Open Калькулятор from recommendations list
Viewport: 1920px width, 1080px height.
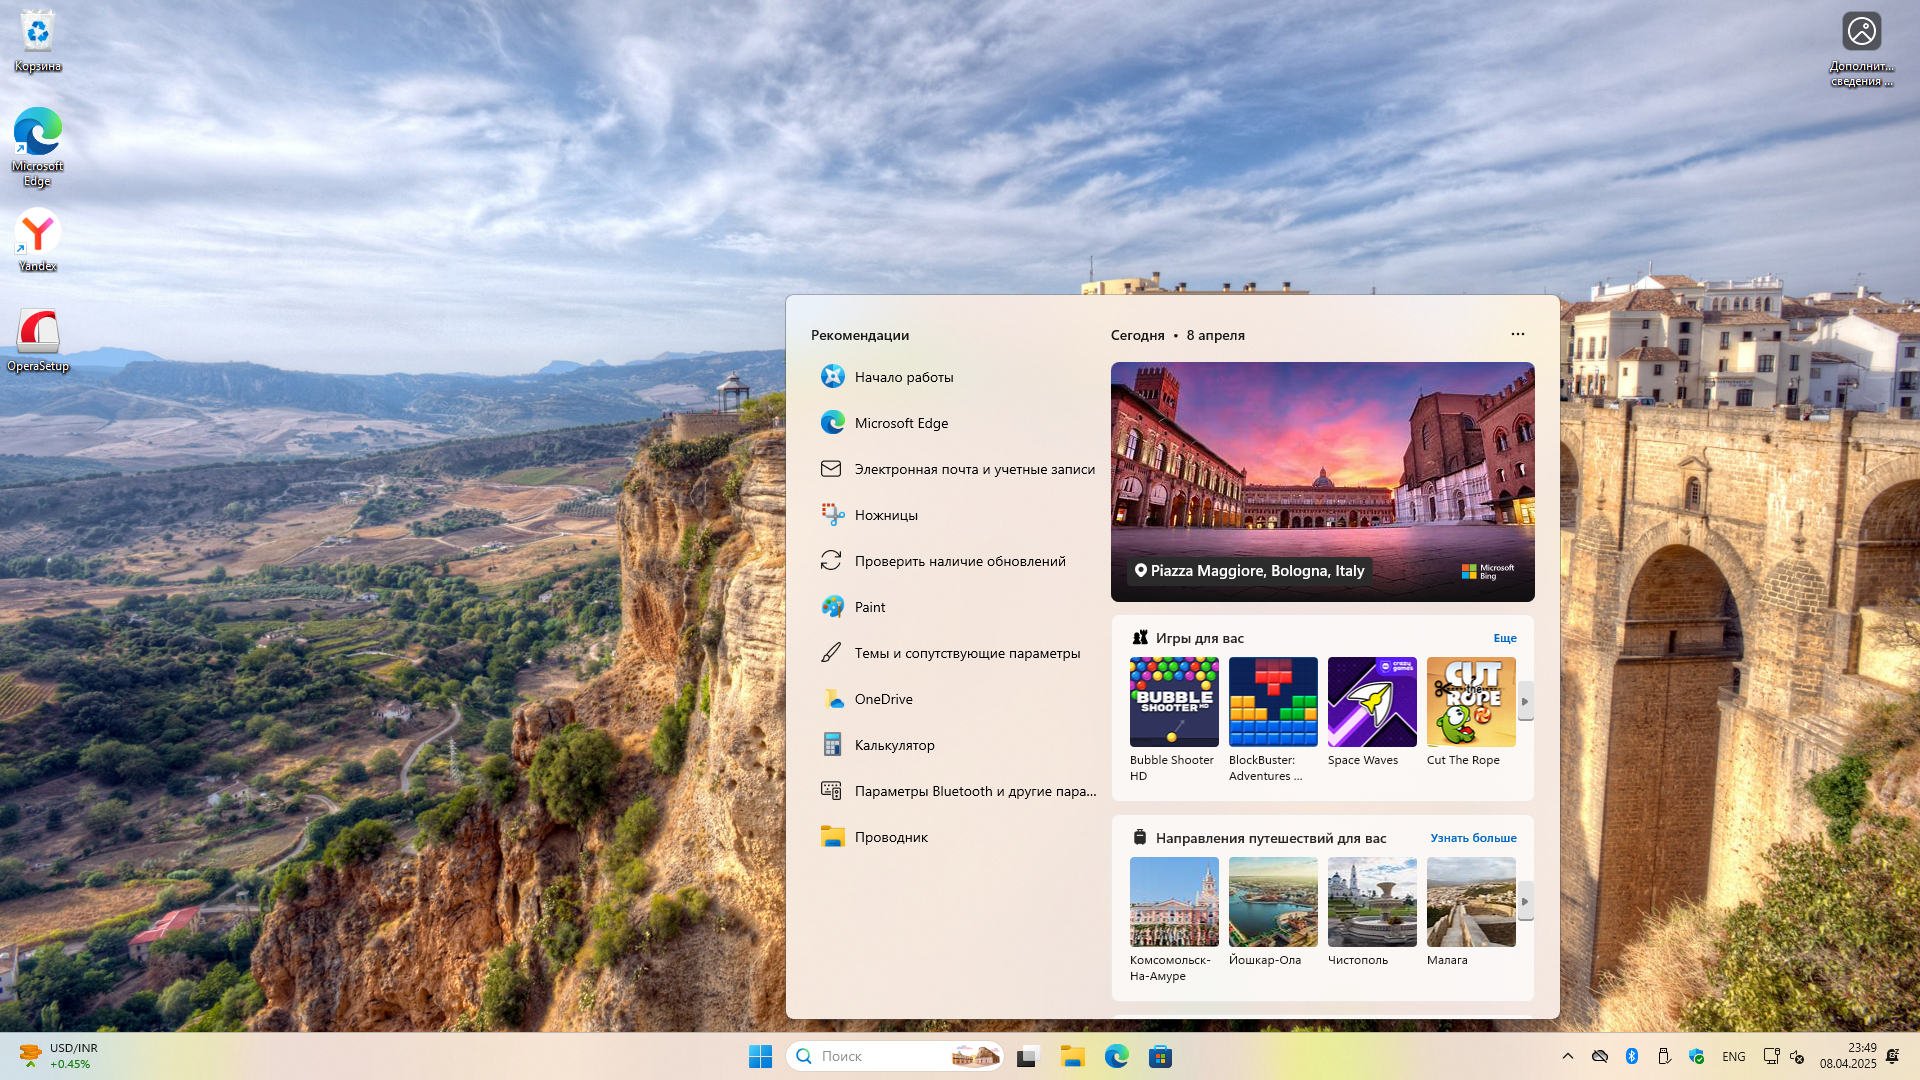[x=894, y=745]
